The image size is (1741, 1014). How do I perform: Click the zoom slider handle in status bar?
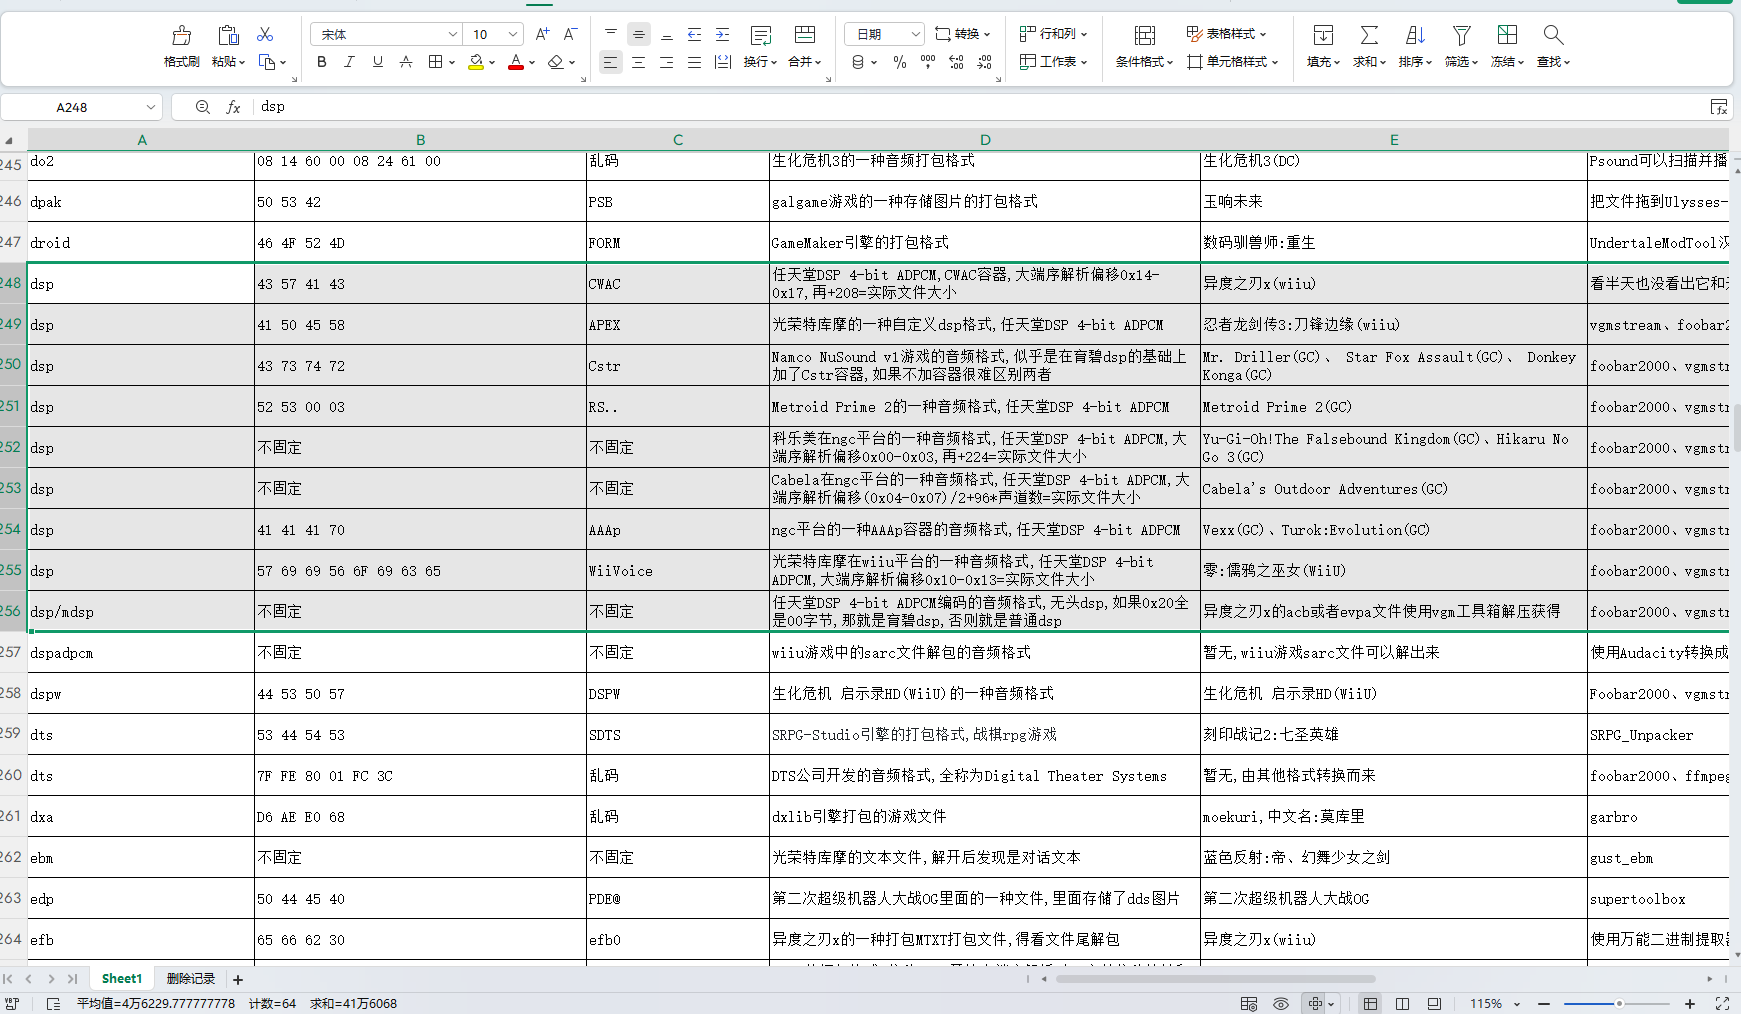(1619, 1004)
